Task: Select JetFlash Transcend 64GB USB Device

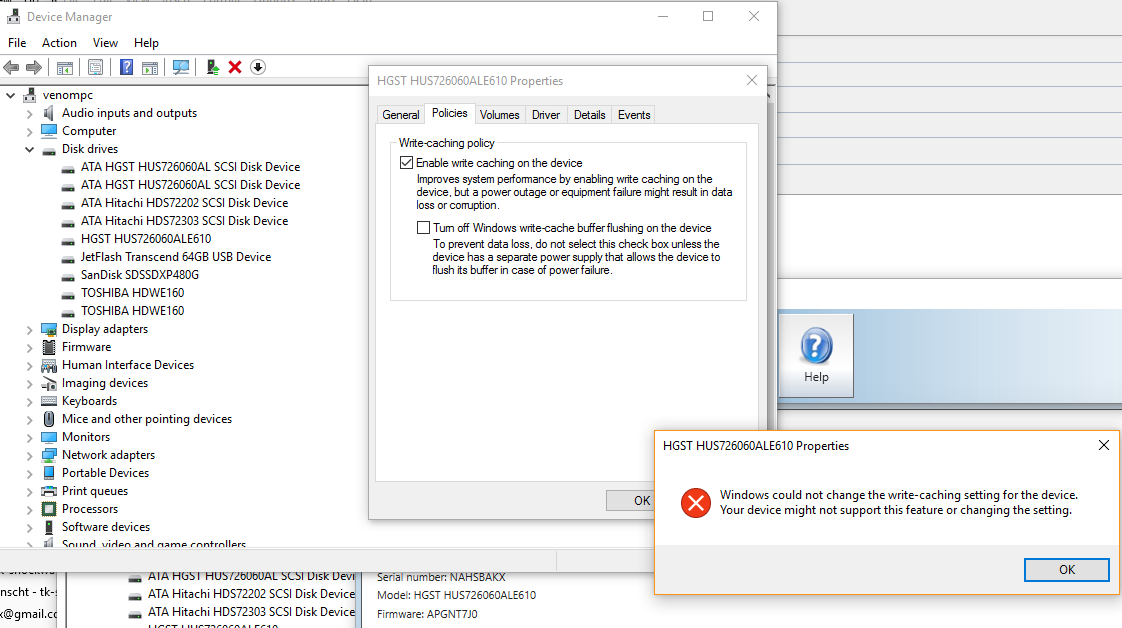Action: tap(176, 257)
